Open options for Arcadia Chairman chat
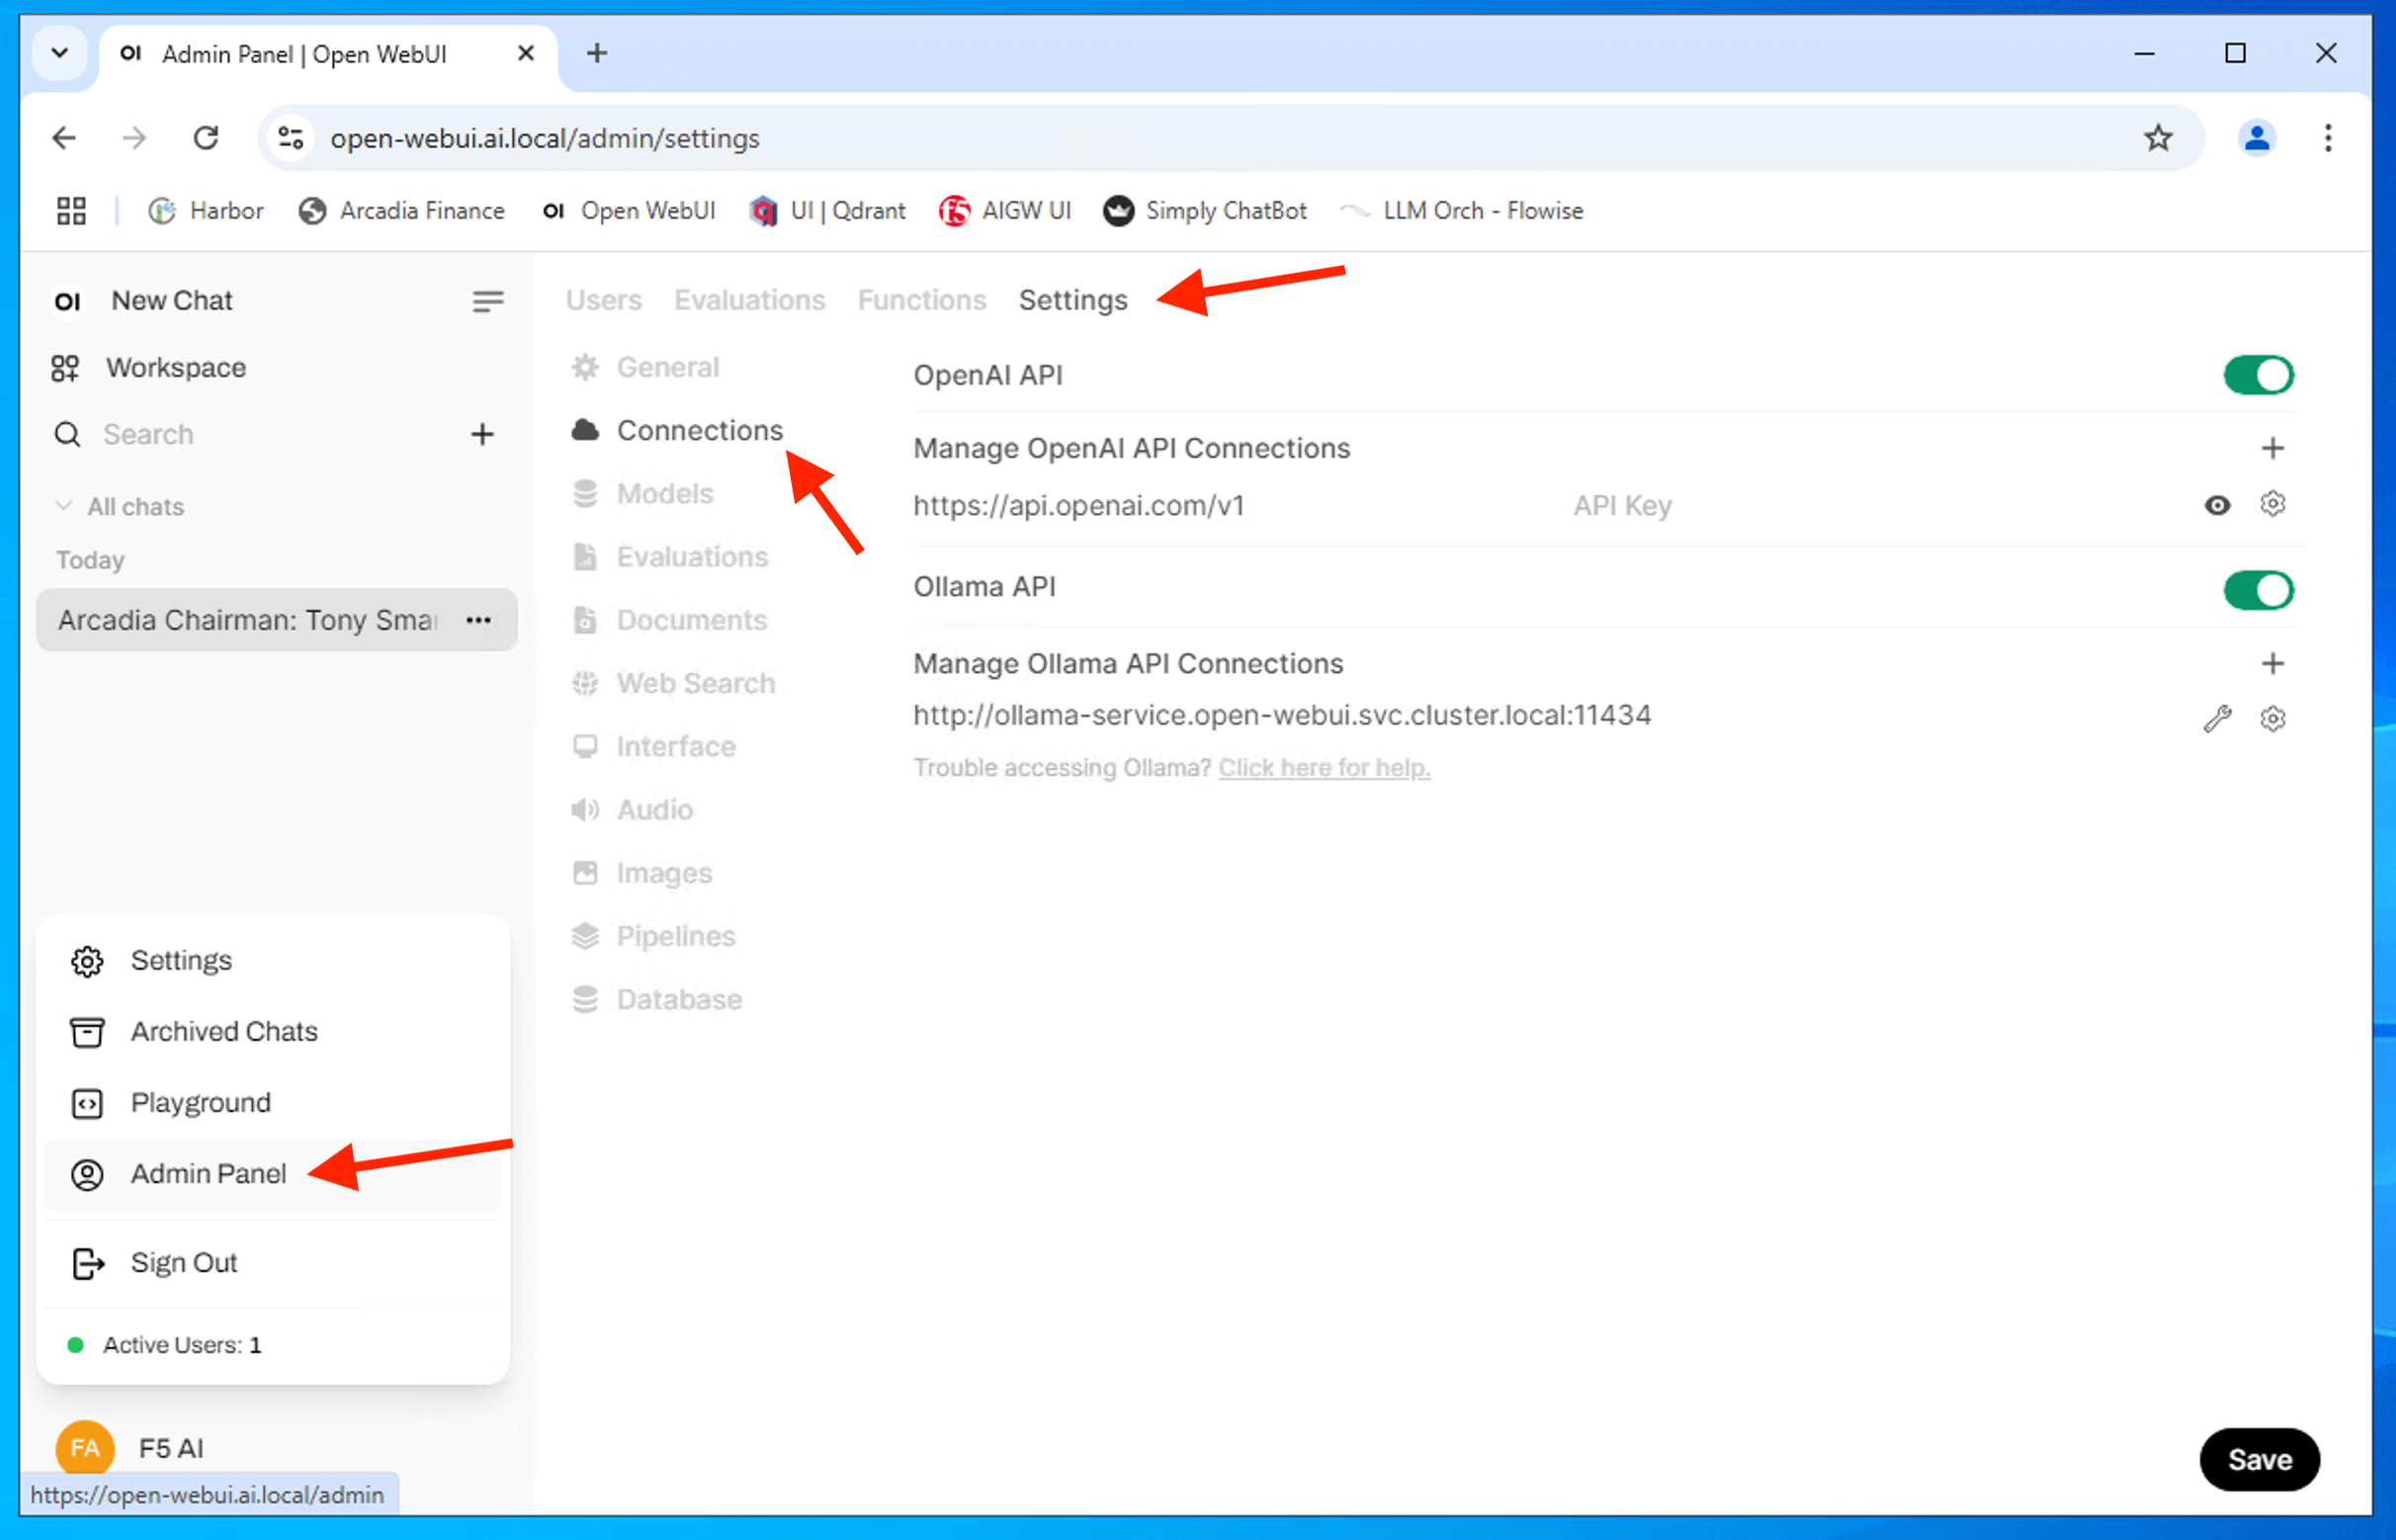Image resolution: width=2396 pixels, height=1540 pixels. coord(478,620)
